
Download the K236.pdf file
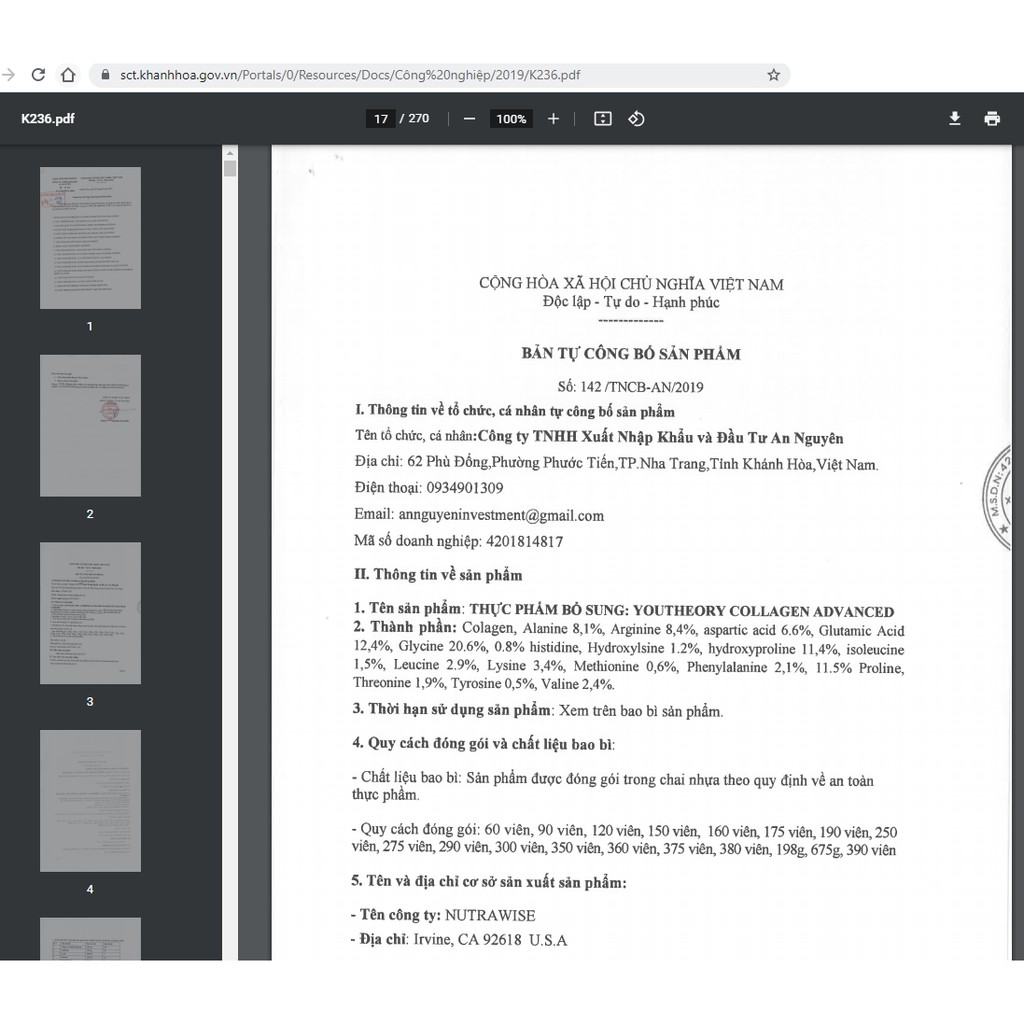[955, 119]
